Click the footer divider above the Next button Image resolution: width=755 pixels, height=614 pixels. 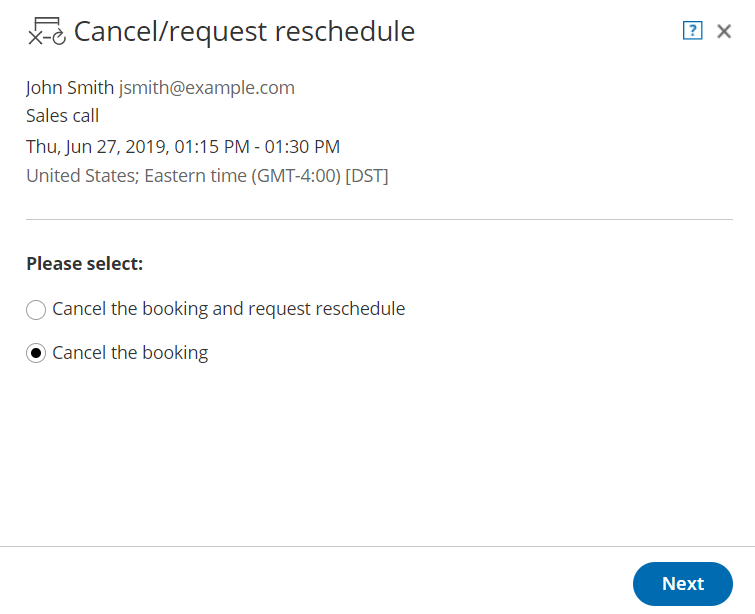(x=378, y=547)
